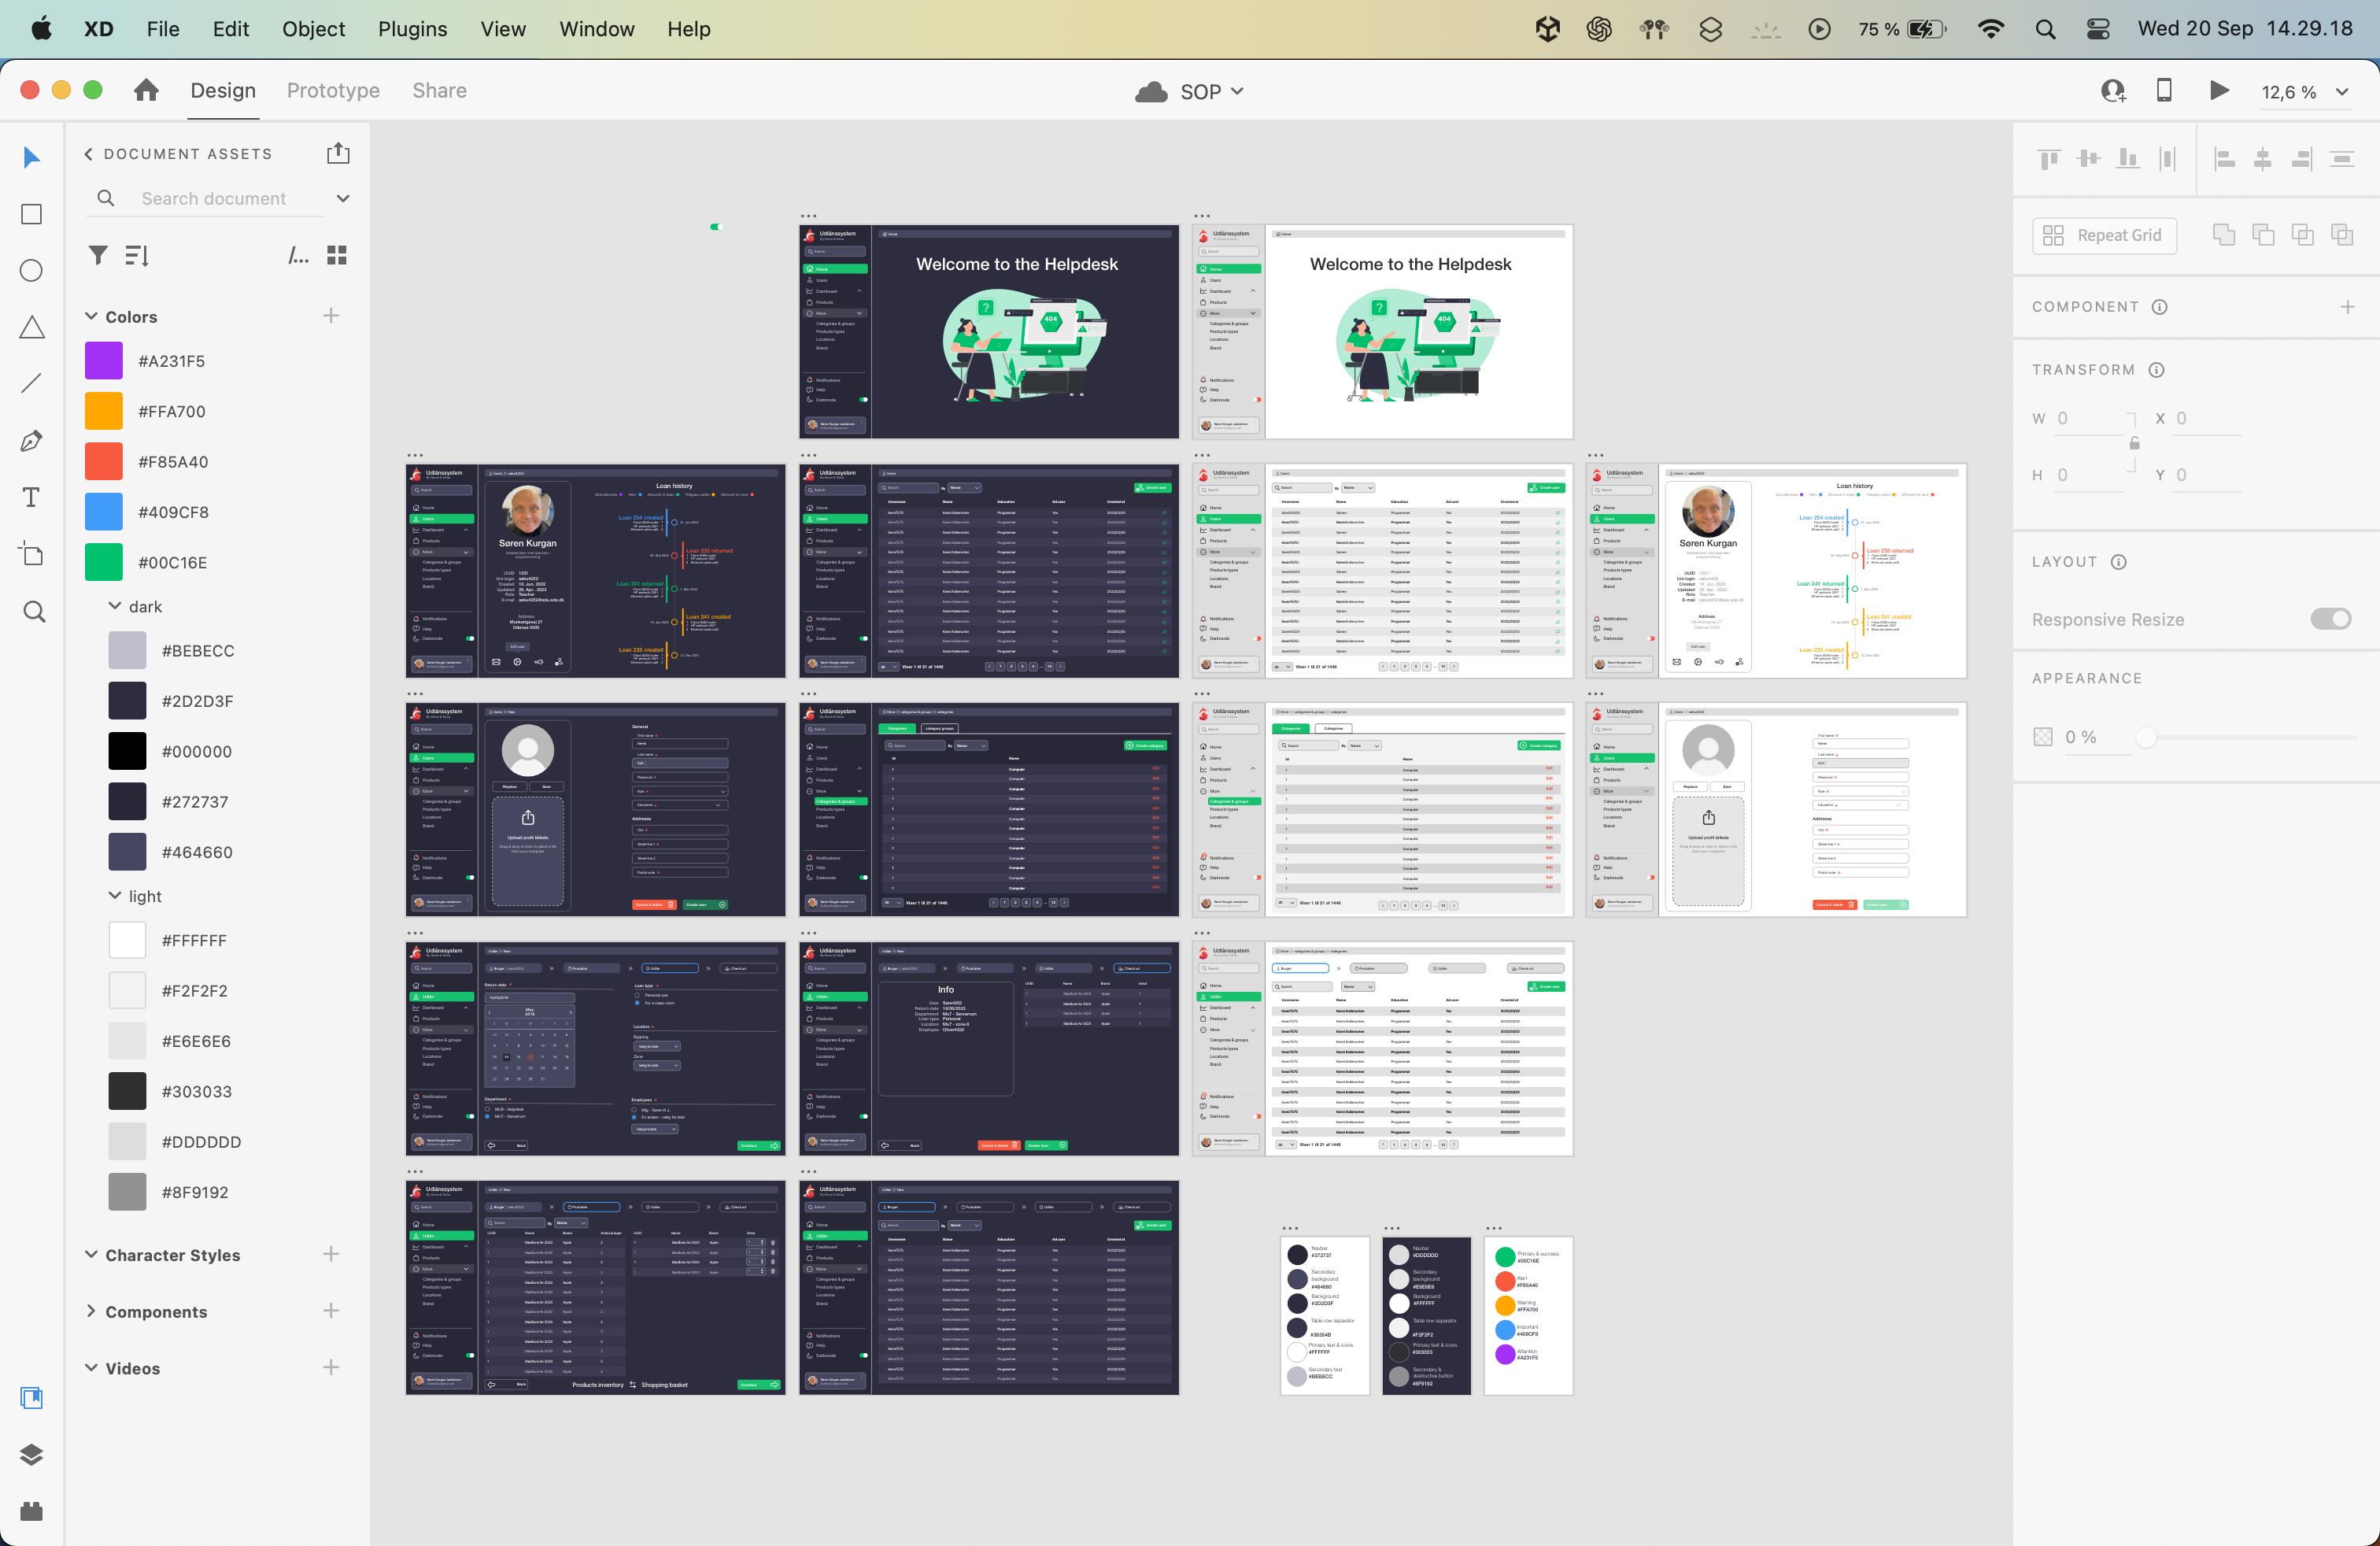Collapse the Character Styles section
The width and height of the screenshot is (2380, 1546).
coord(91,1254)
